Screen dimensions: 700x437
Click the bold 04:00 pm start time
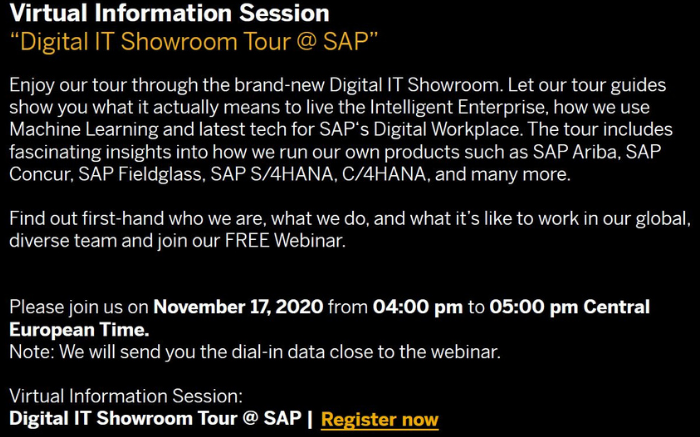pos(418,307)
